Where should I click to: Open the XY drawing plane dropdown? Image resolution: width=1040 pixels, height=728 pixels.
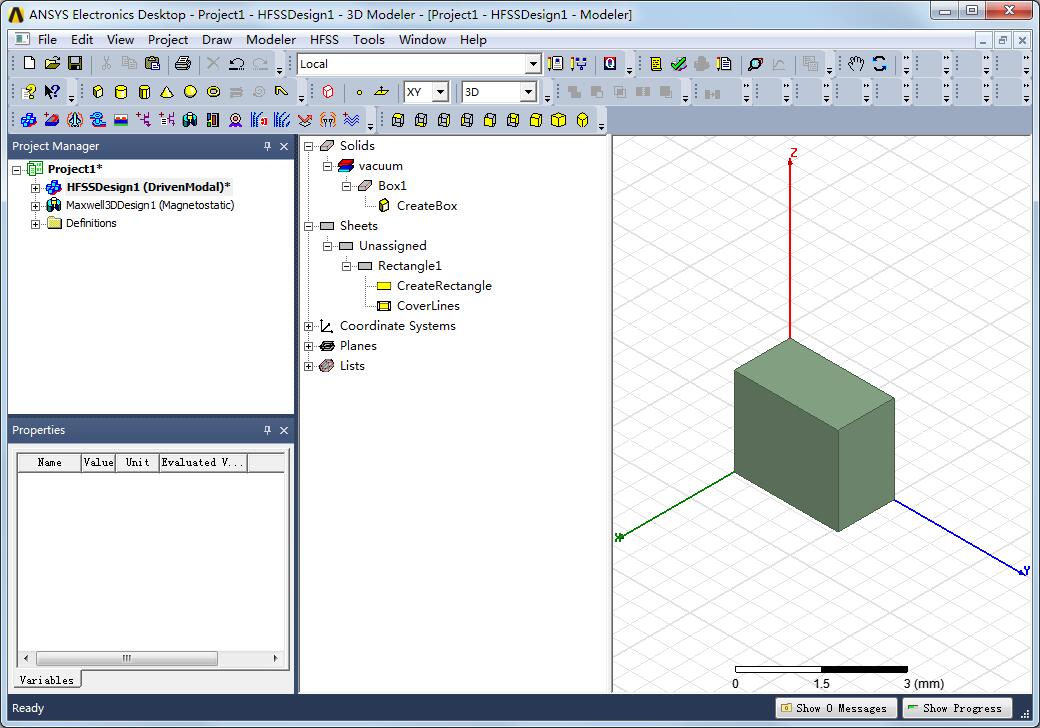click(440, 91)
